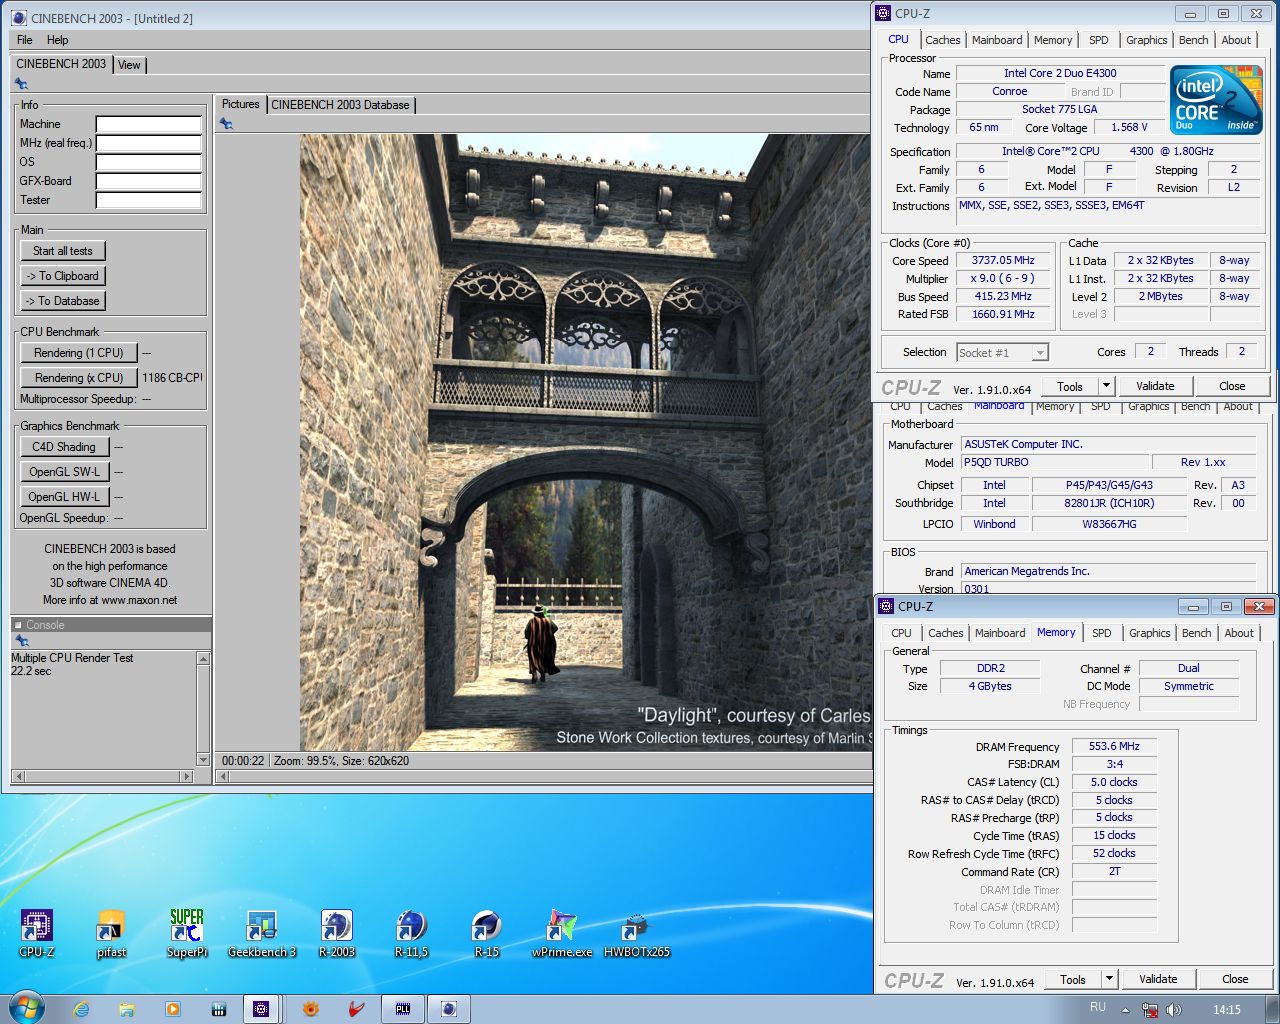Click the Start all tests button
Image resolution: width=1280 pixels, height=1024 pixels.
(63, 251)
